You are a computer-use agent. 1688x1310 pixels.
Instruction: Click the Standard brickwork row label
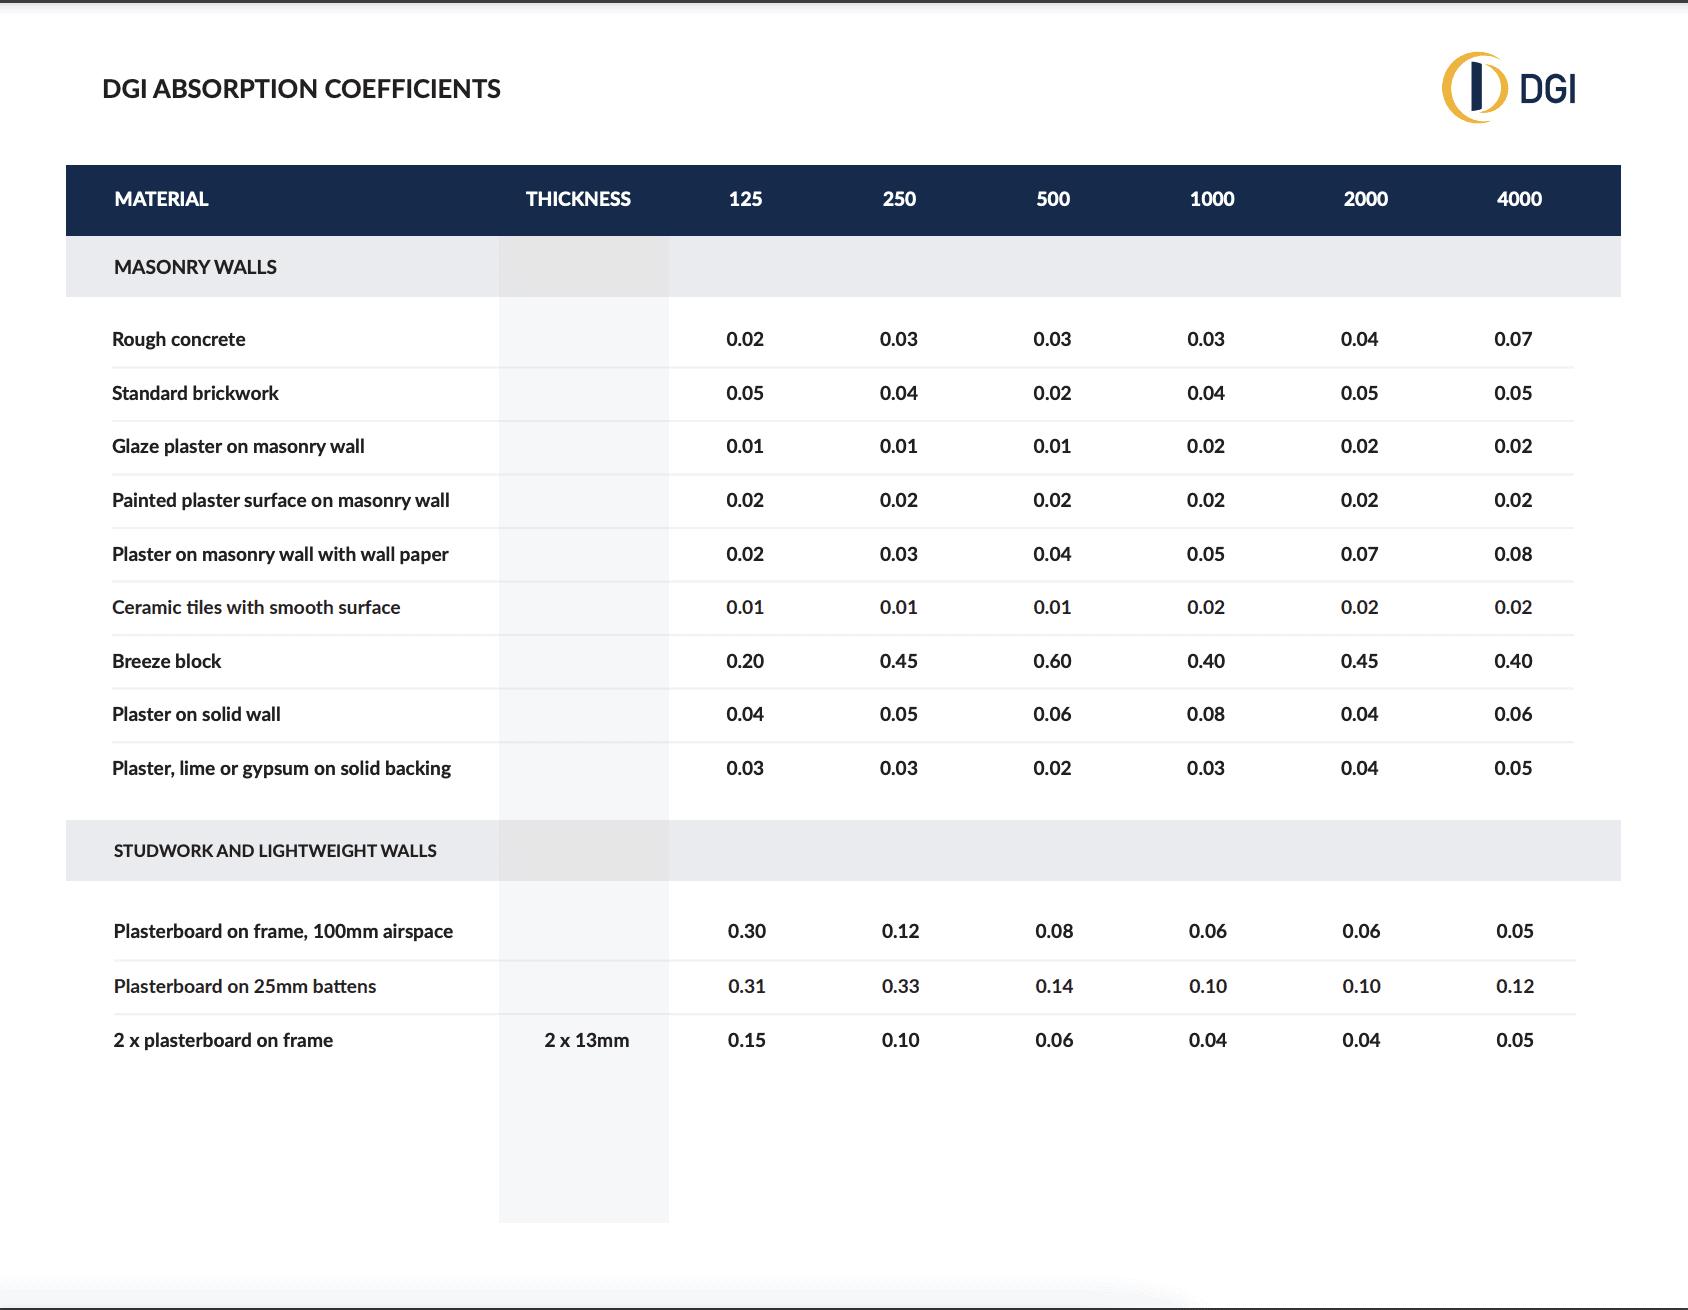coord(195,393)
